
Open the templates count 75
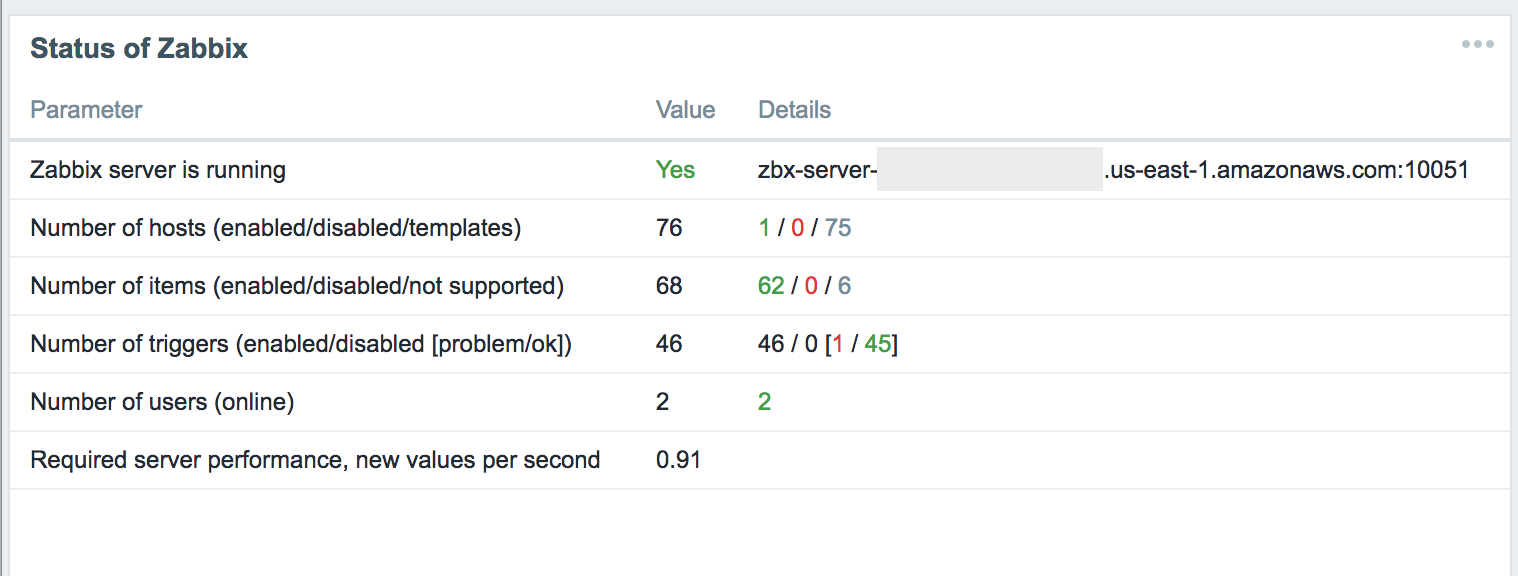coord(838,228)
